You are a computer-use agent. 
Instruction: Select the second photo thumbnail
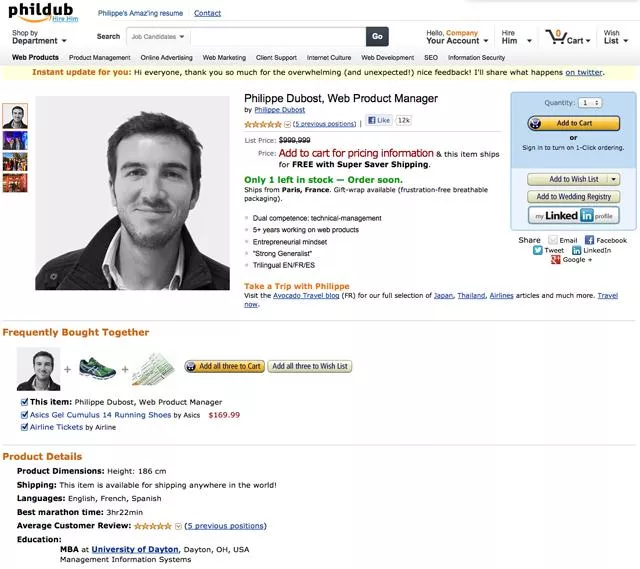(15, 140)
